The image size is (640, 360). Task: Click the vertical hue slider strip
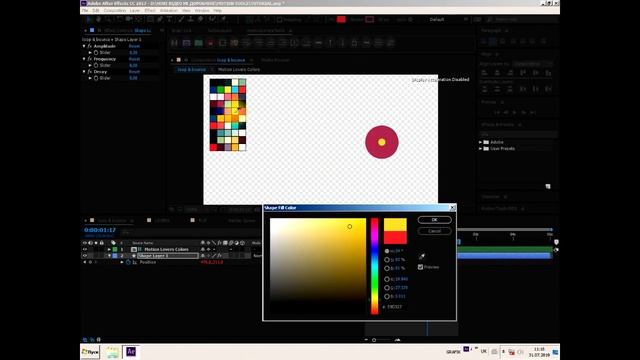(374, 266)
